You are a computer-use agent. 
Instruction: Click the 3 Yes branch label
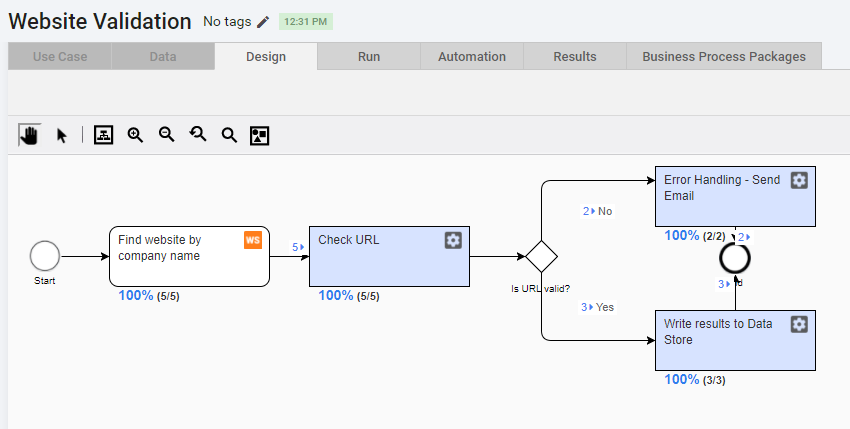pyautogui.click(x=597, y=308)
